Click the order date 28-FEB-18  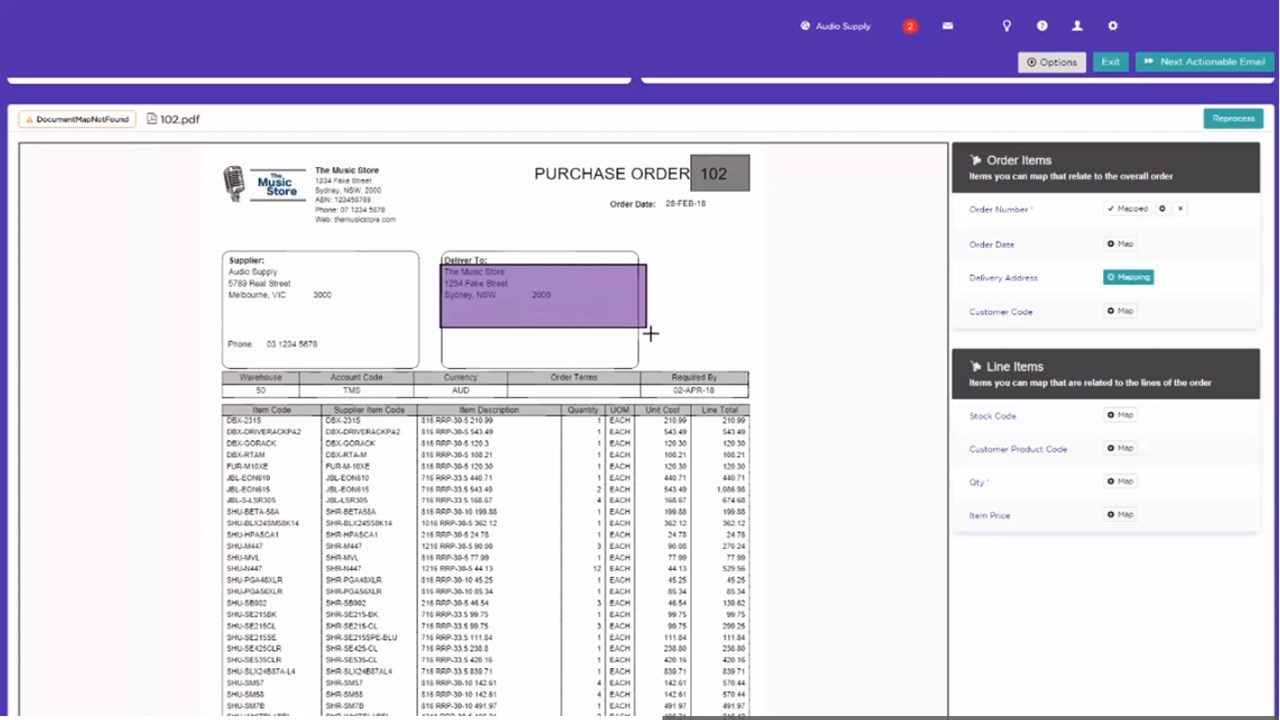point(685,204)
